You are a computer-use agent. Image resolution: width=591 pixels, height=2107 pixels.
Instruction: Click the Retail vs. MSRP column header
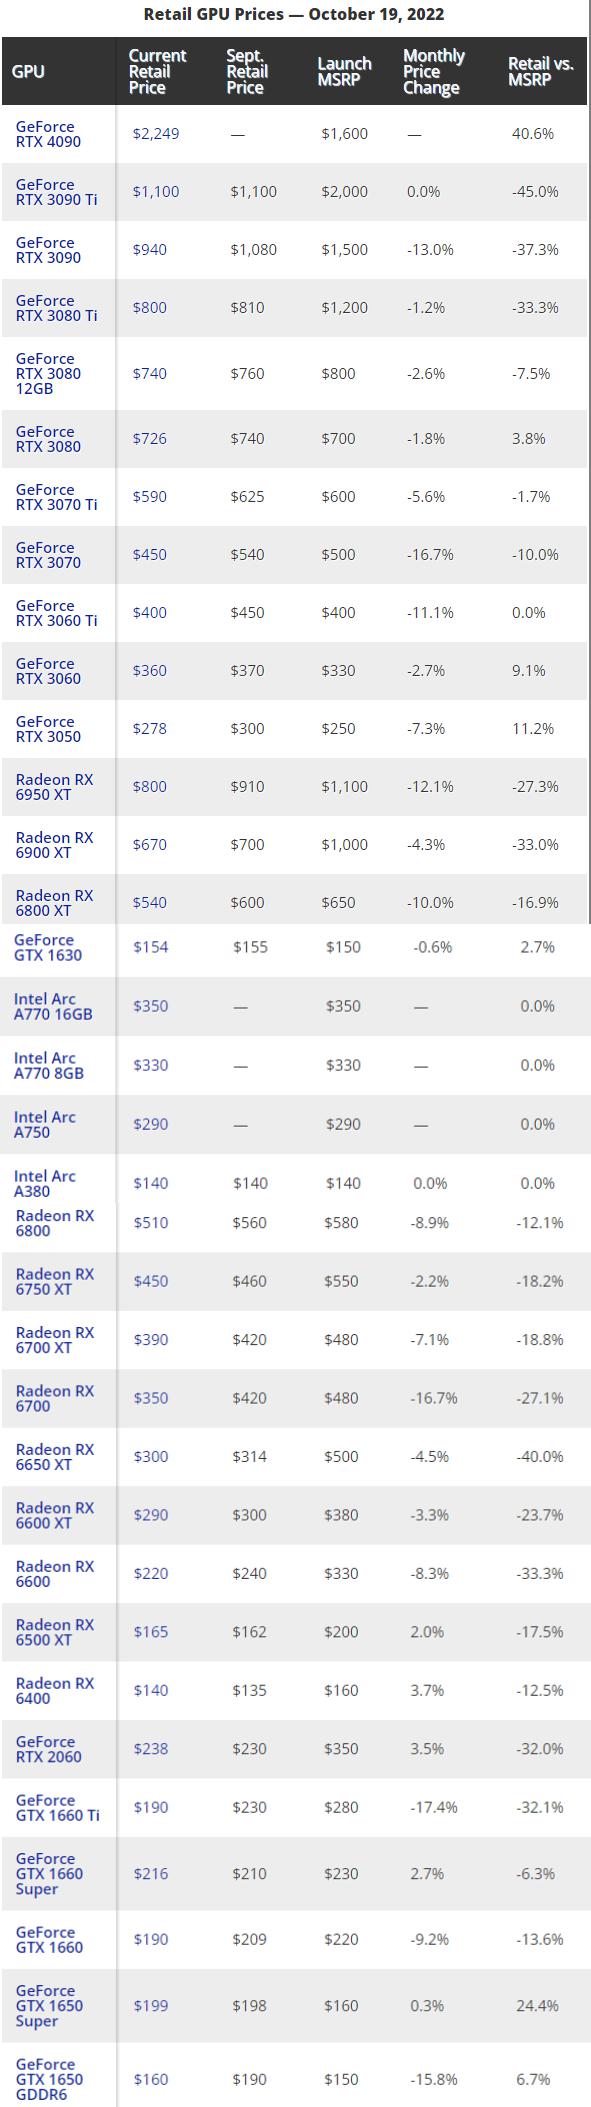540,72
